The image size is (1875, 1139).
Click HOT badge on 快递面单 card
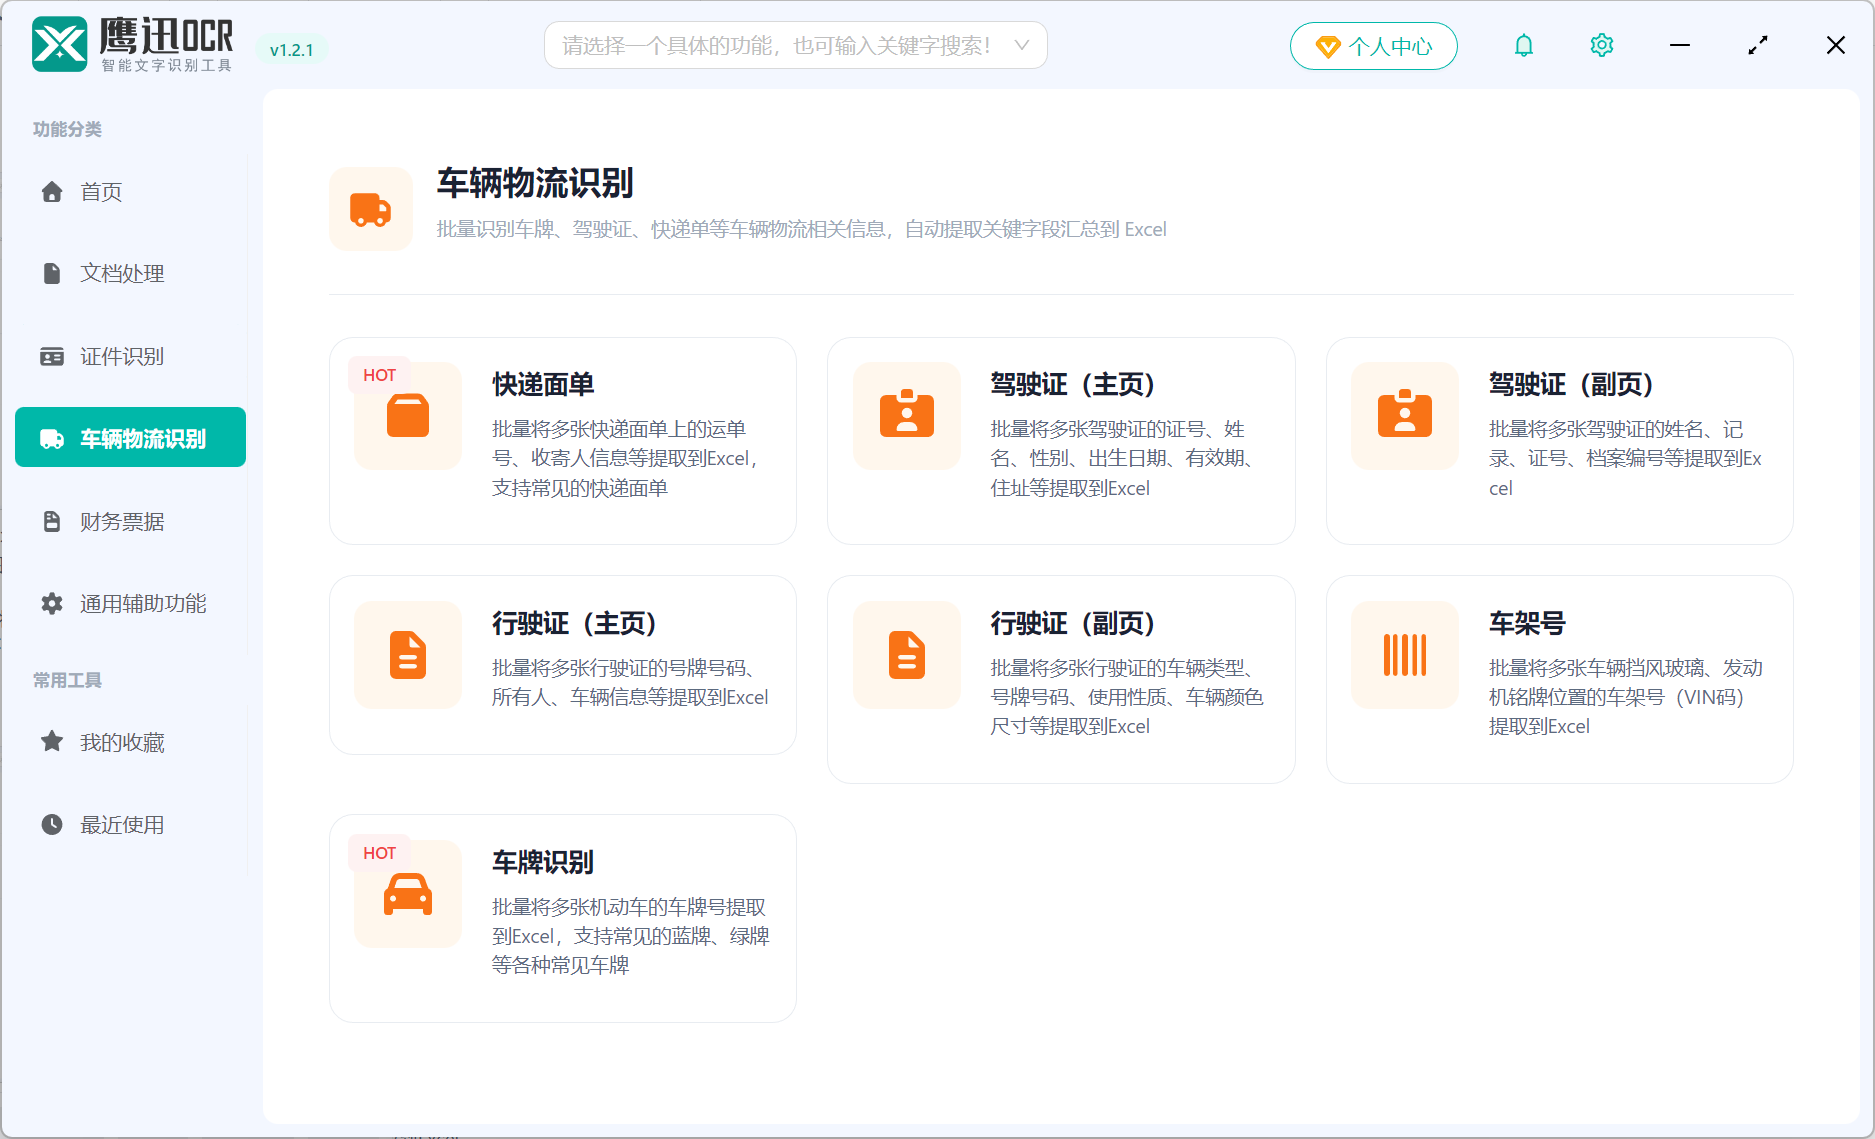coord(379,375)
